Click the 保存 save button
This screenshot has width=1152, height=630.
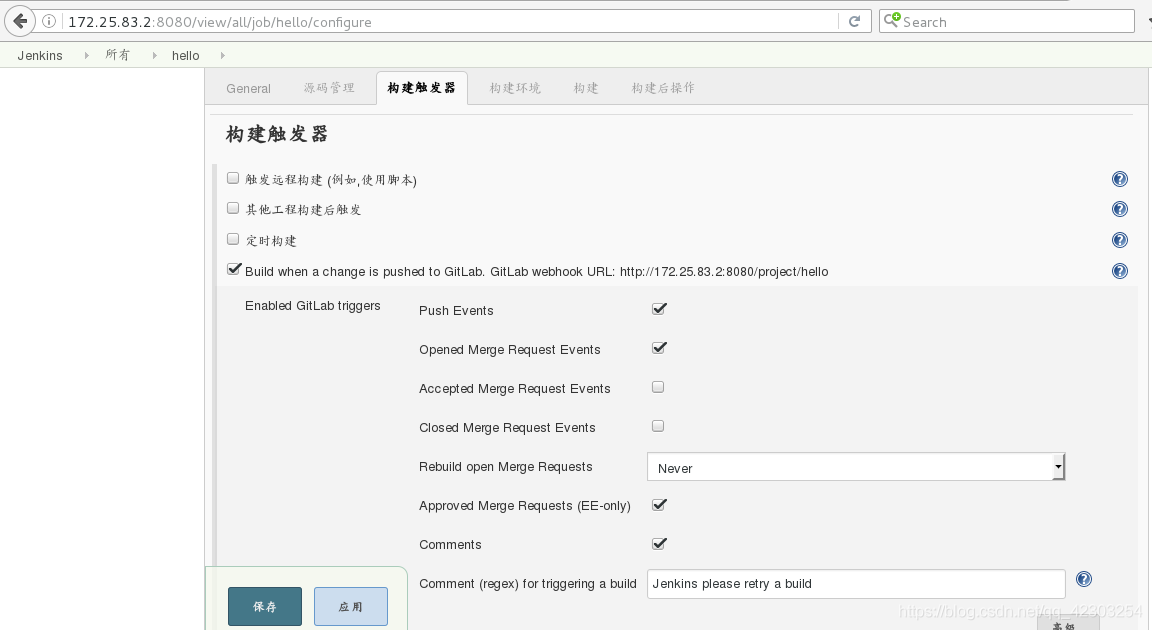pos(264,607)
